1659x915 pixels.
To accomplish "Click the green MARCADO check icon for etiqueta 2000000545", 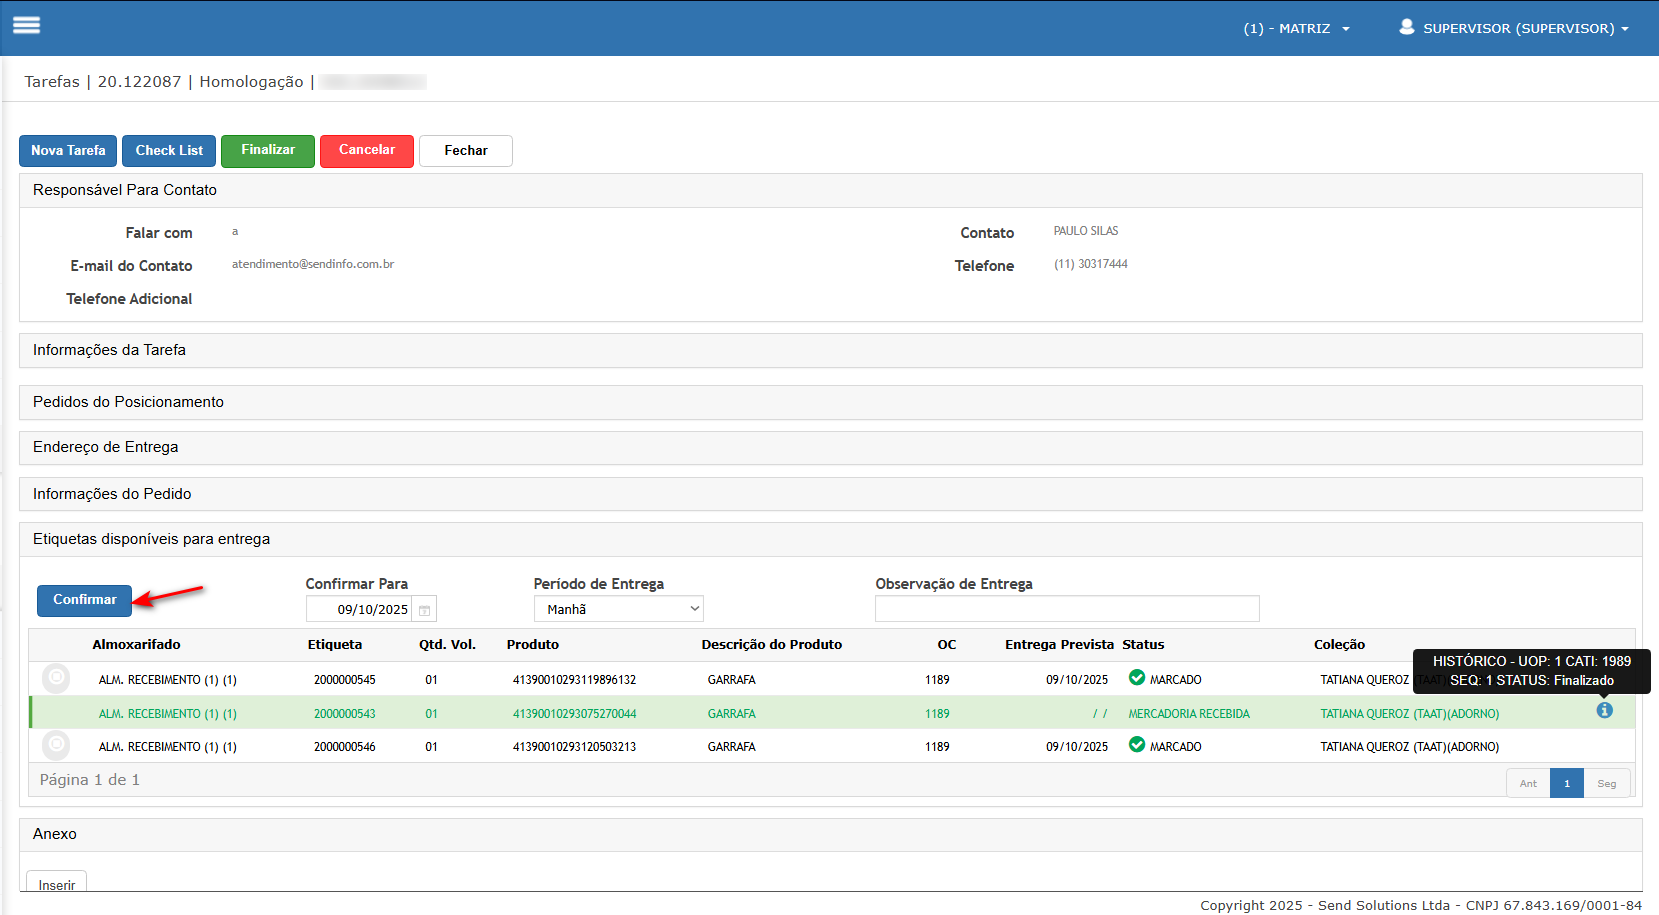I will (1136, 678).
